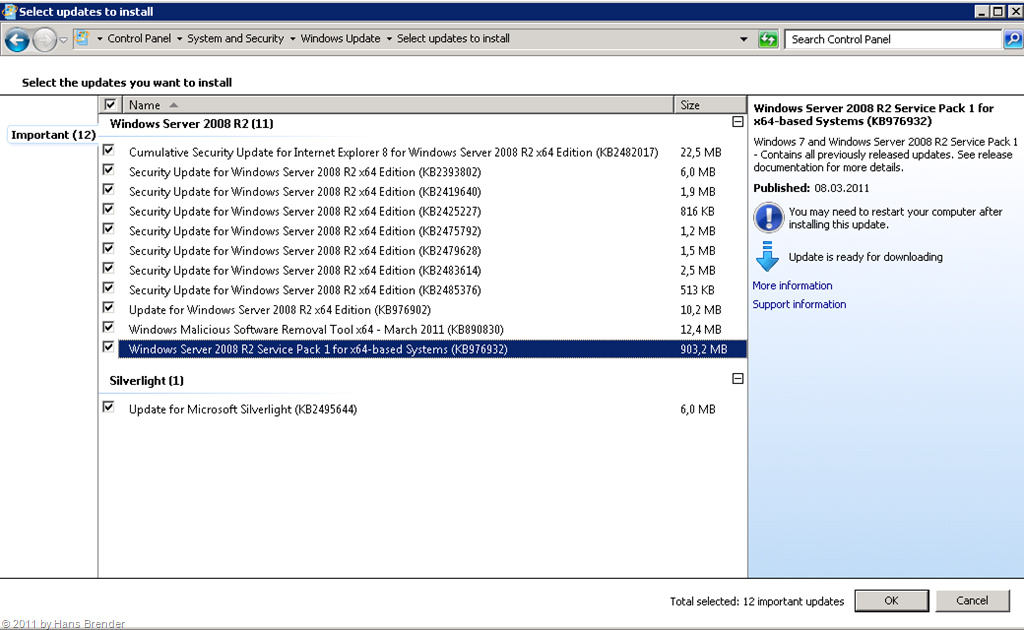Close the Select updates window
Image resolution: width=1024 pixels, height=630 pixels.
(x=1015, y=11)
